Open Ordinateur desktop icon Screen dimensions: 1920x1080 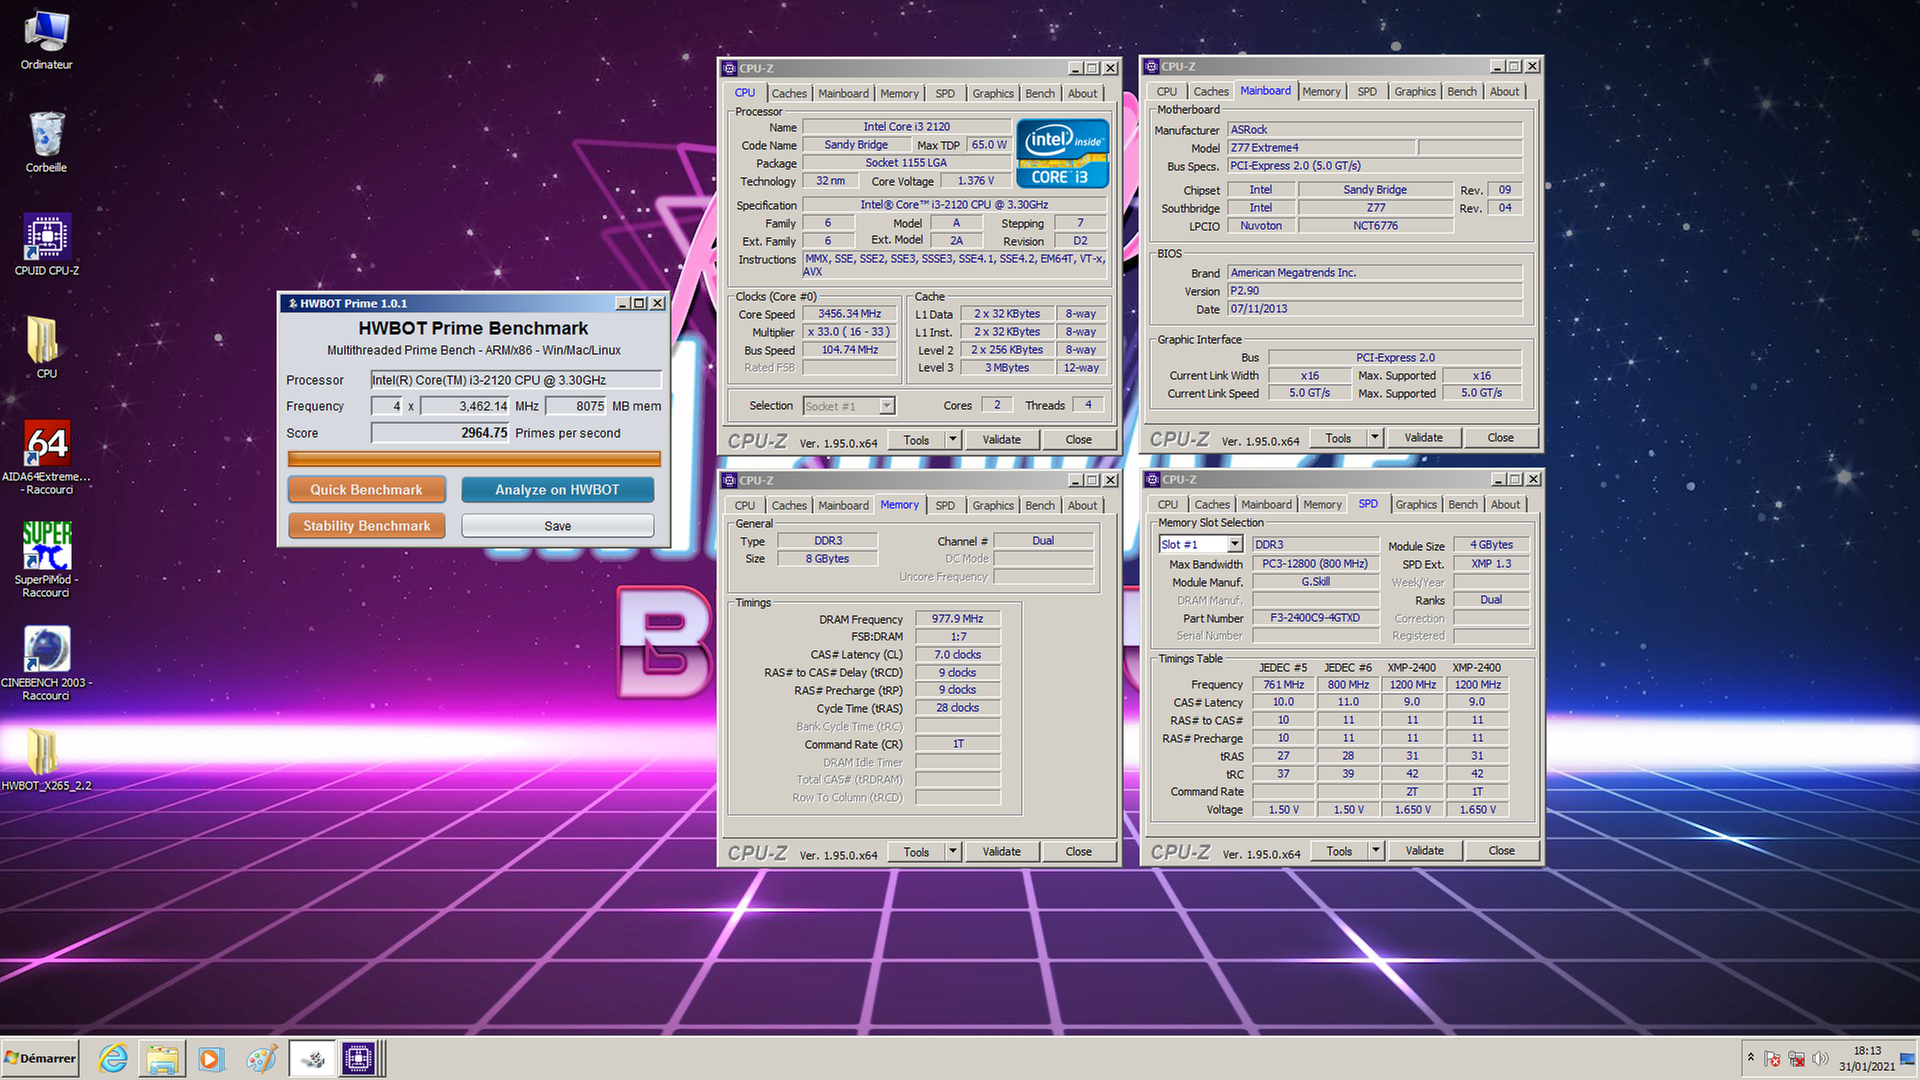coord(46,40)
